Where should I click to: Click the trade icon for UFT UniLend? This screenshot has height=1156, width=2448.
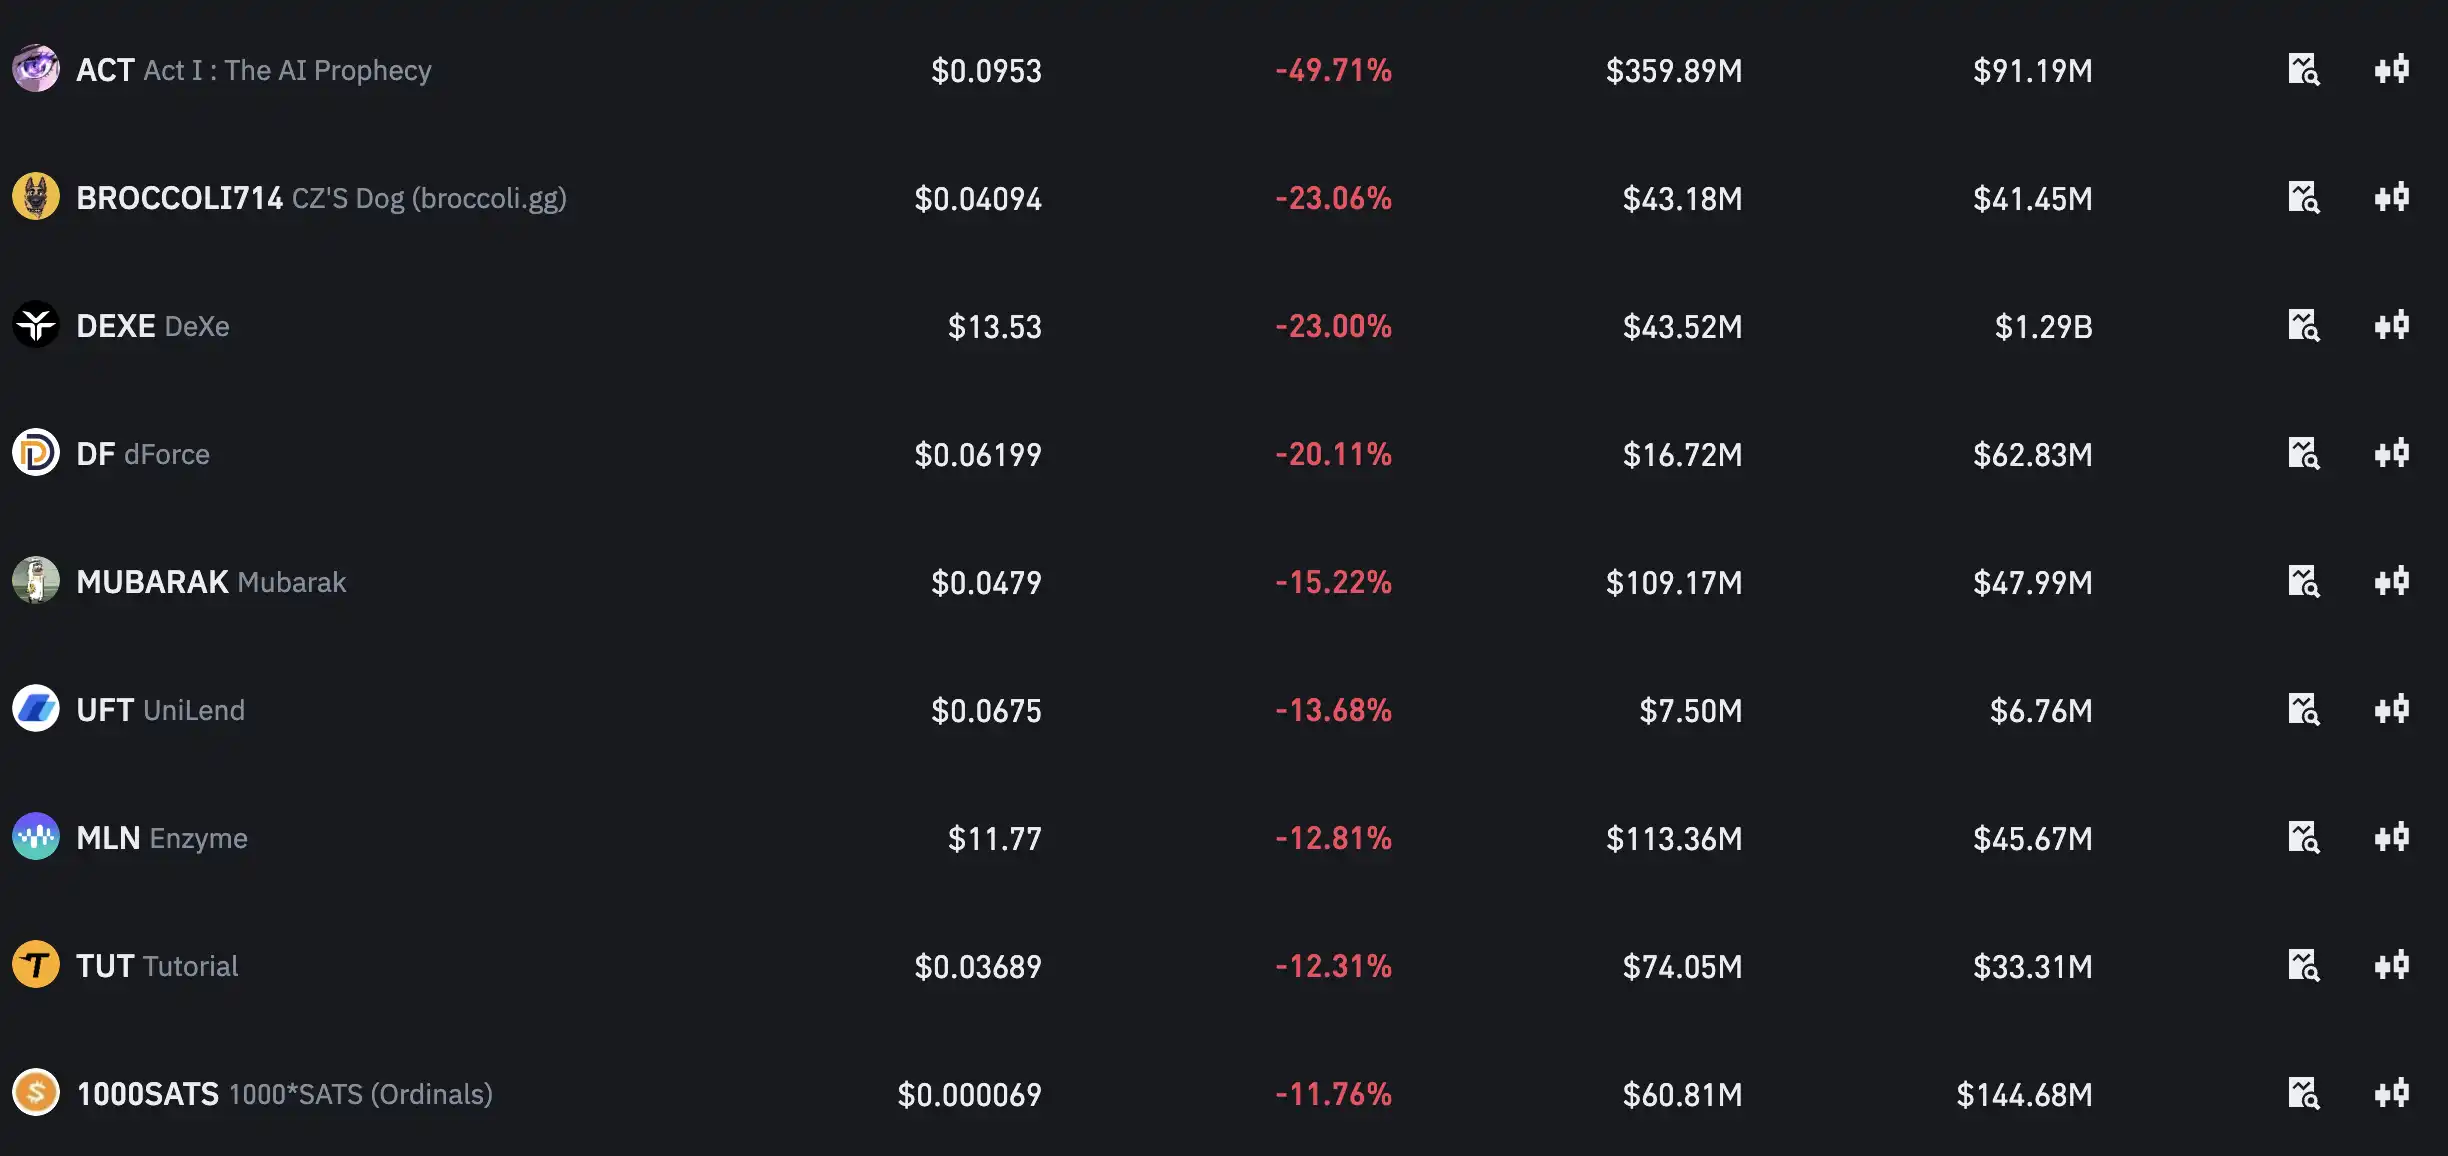tap(2392, 710)
